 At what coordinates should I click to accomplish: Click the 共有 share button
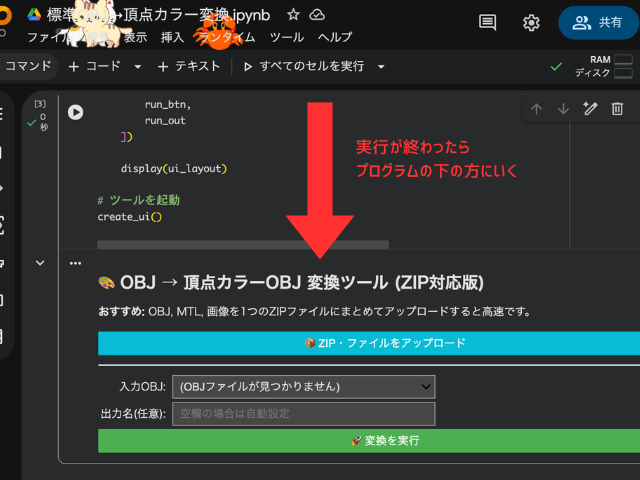(x=598, y=22)
